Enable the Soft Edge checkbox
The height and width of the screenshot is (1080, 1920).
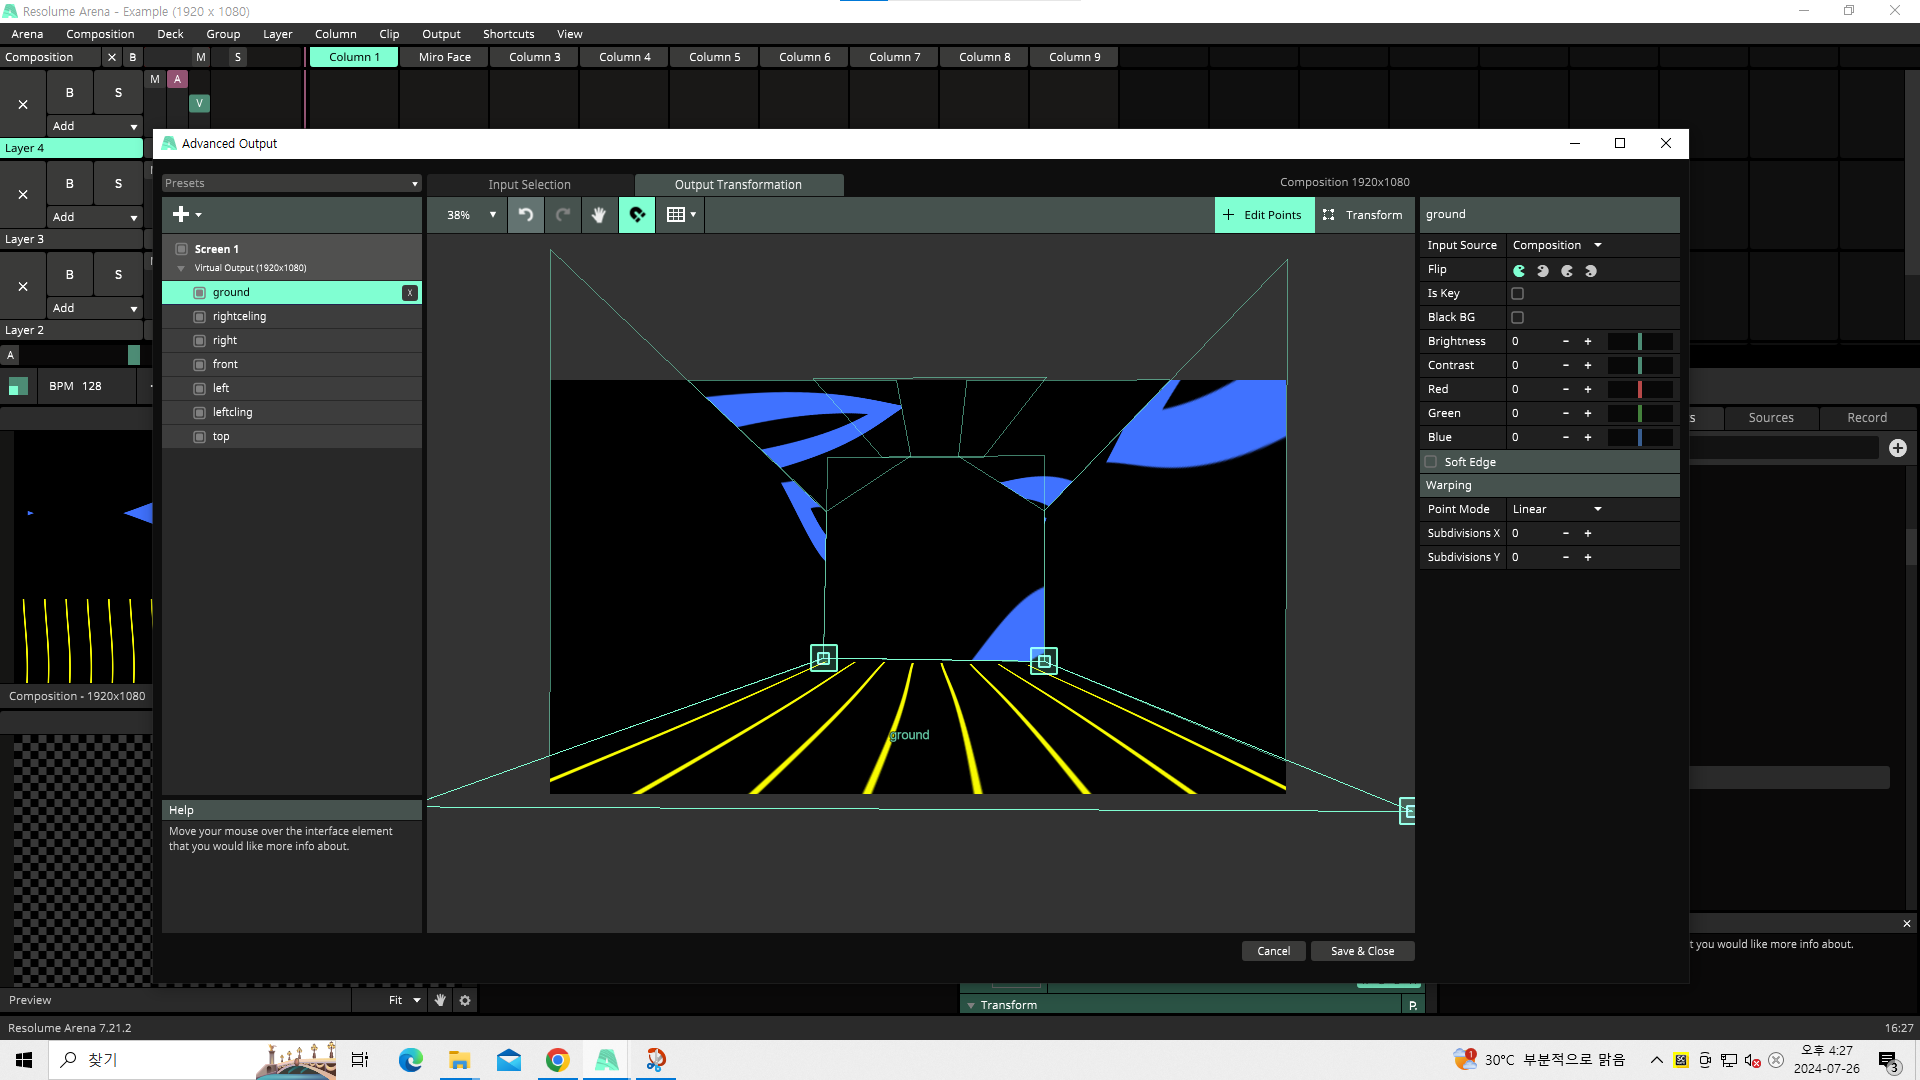[1431, 462]
